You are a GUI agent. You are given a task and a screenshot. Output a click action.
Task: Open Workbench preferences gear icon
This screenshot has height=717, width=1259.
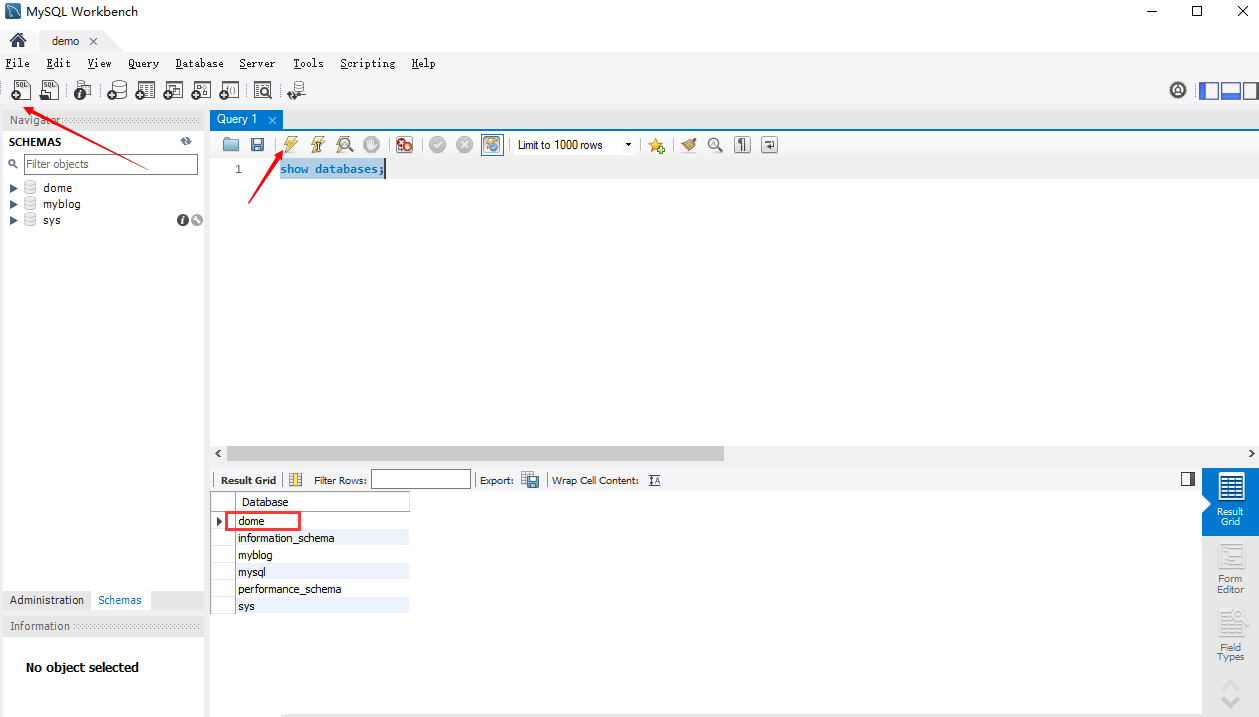pos(1178,91)
